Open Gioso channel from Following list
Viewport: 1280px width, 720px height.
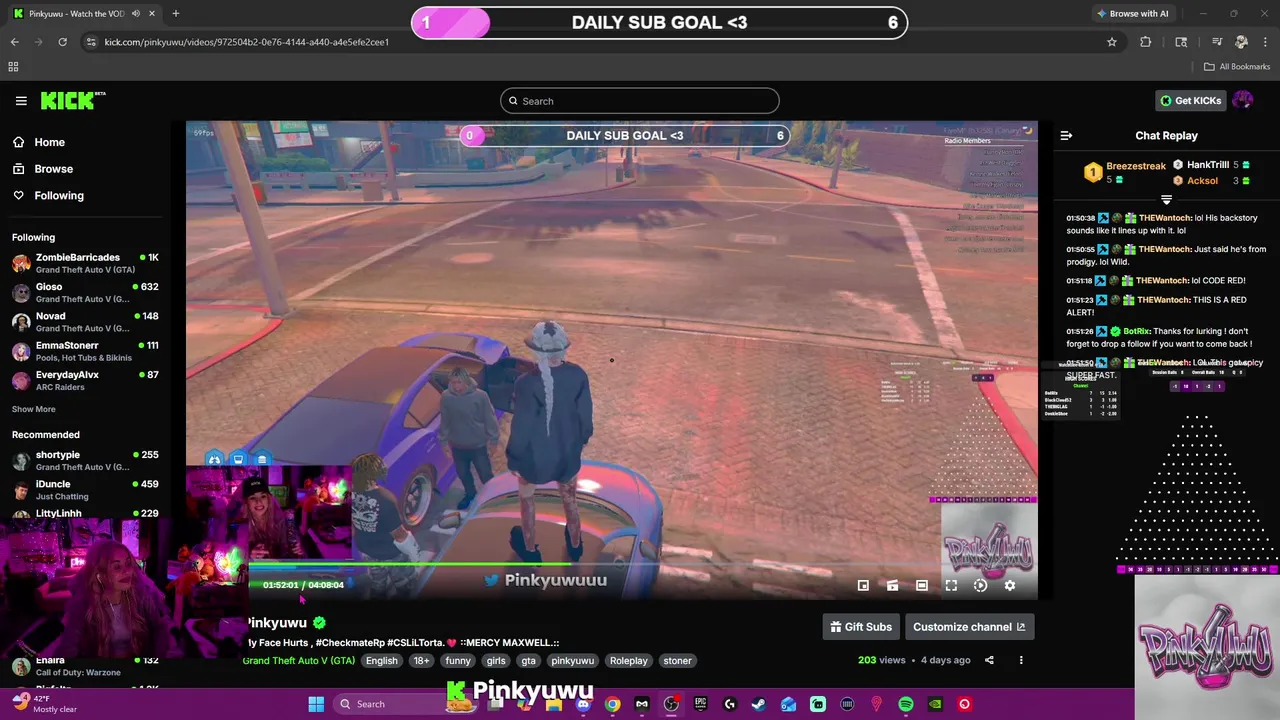[x=85, y=292]
